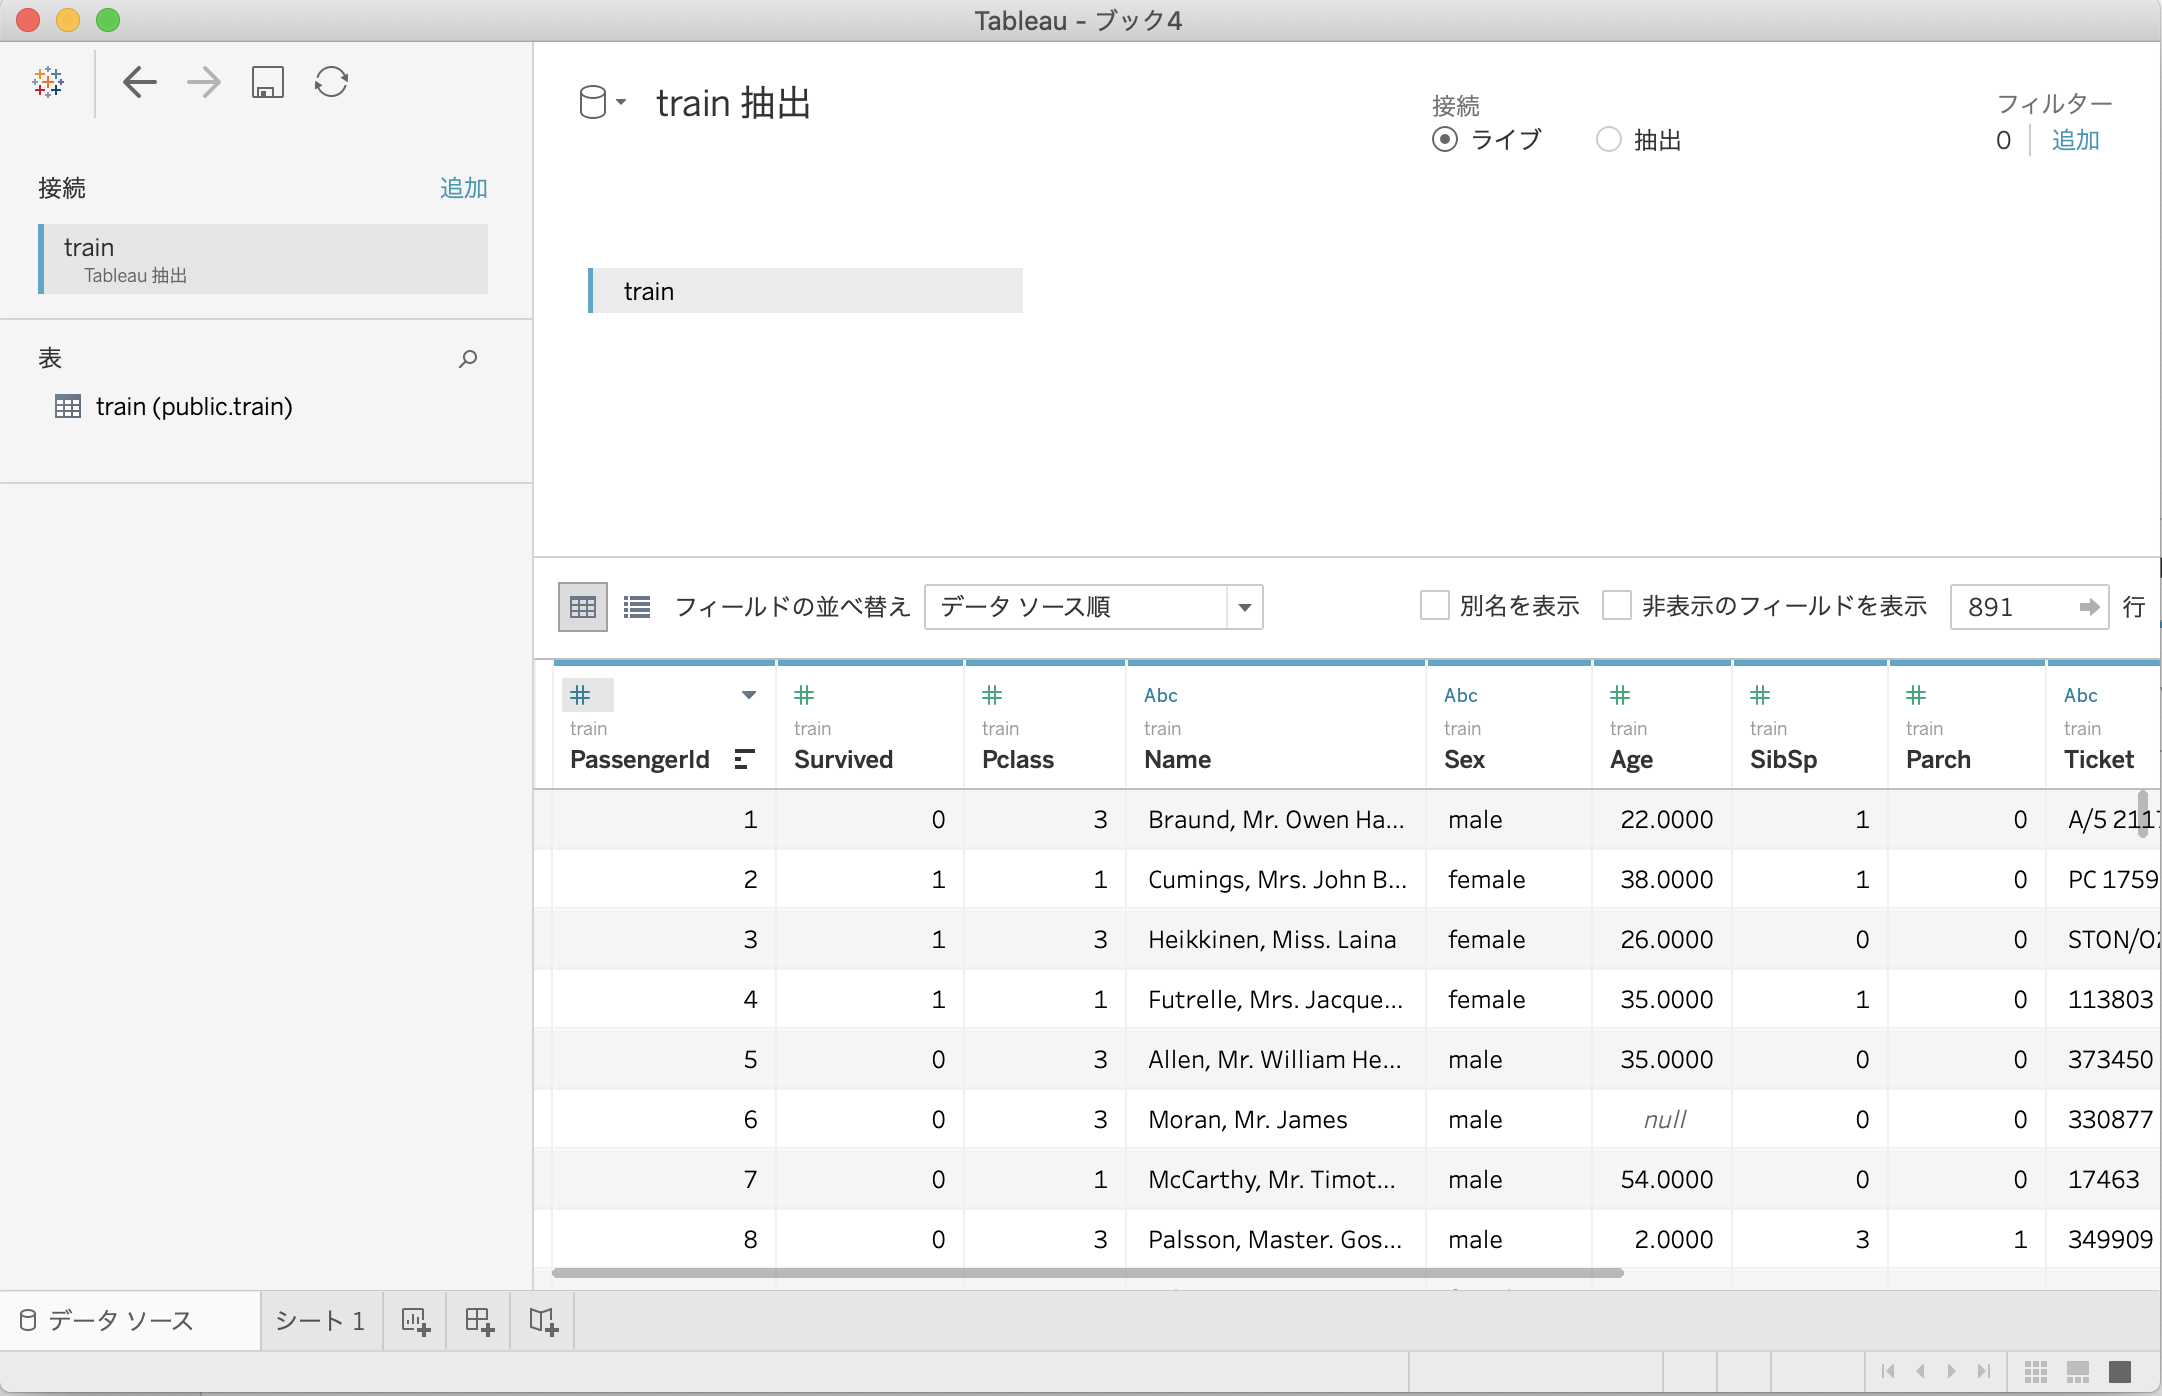Click the search icon in the 表 panel
The height and width of the screenshot is (1396, 2162).
(466, 358)
